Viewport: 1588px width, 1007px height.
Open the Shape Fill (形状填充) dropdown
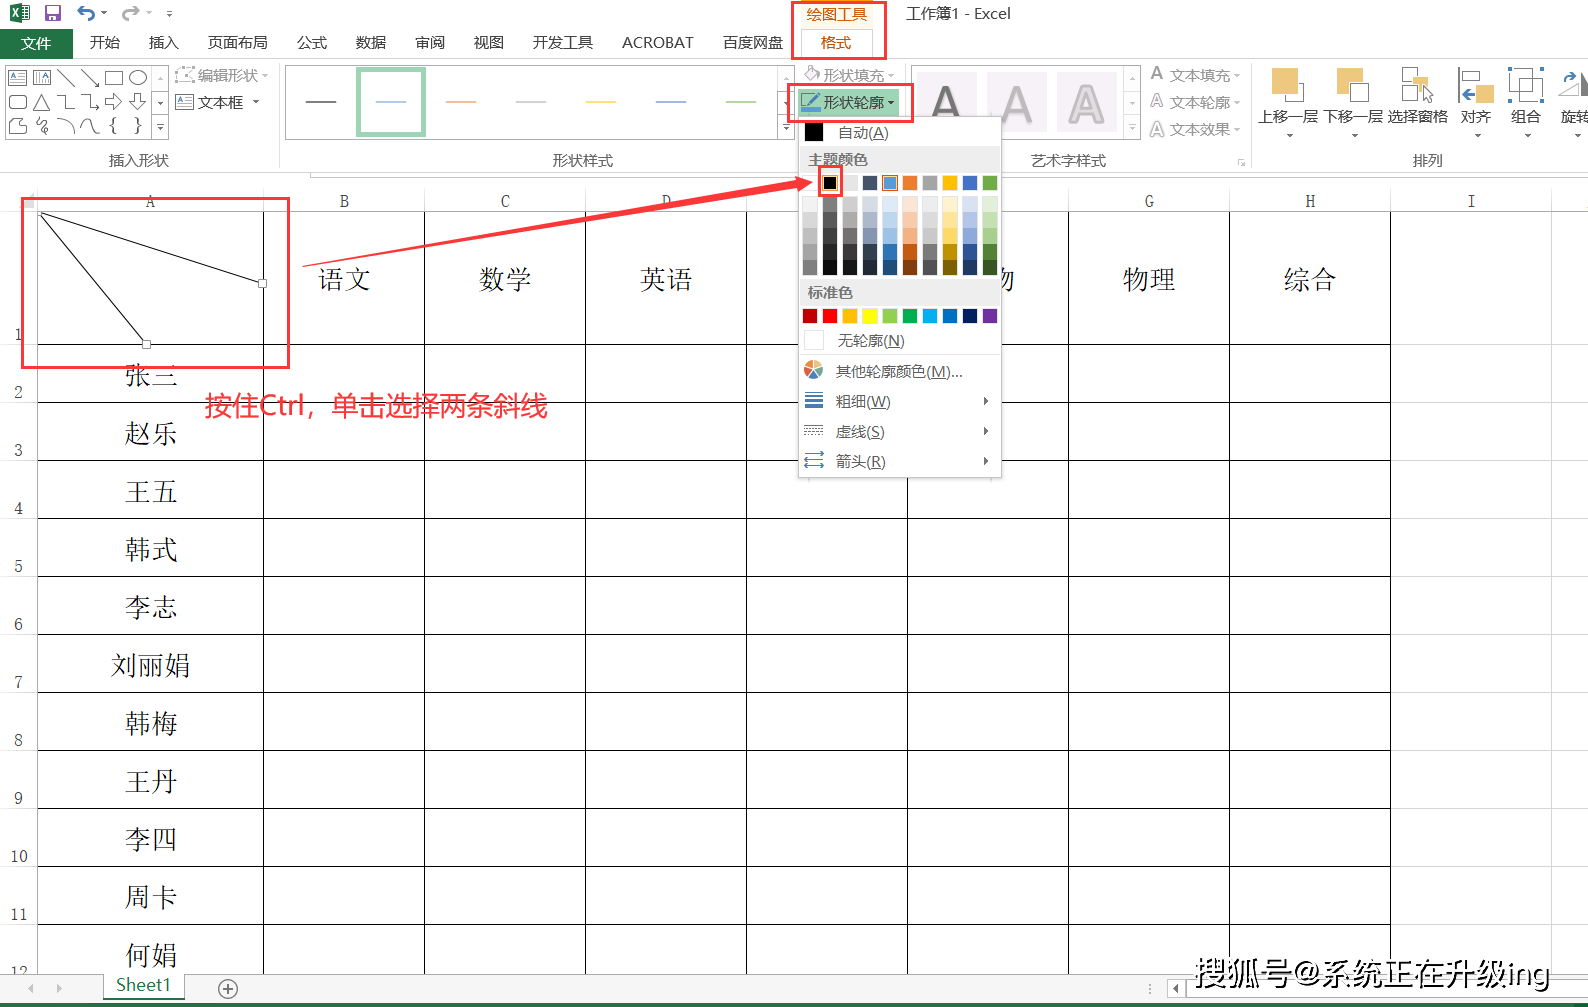pos(850,75)
